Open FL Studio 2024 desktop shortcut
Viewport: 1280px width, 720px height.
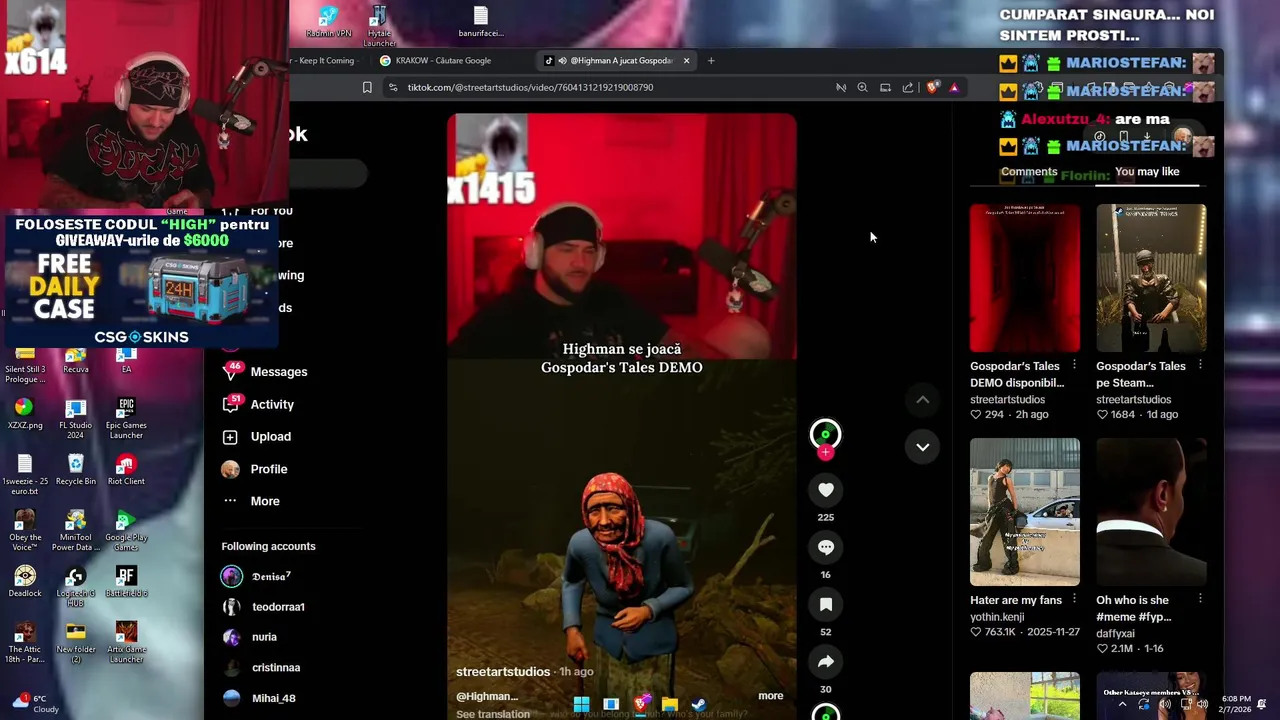(75, 419)
